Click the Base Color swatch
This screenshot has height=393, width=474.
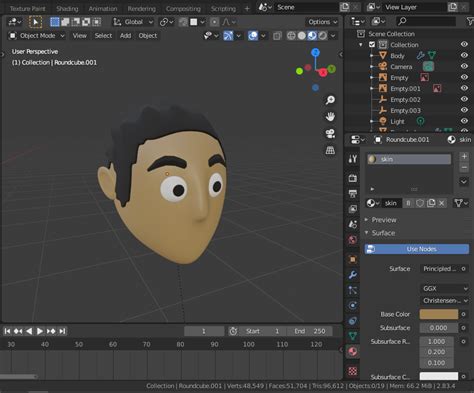pos(439,314)
